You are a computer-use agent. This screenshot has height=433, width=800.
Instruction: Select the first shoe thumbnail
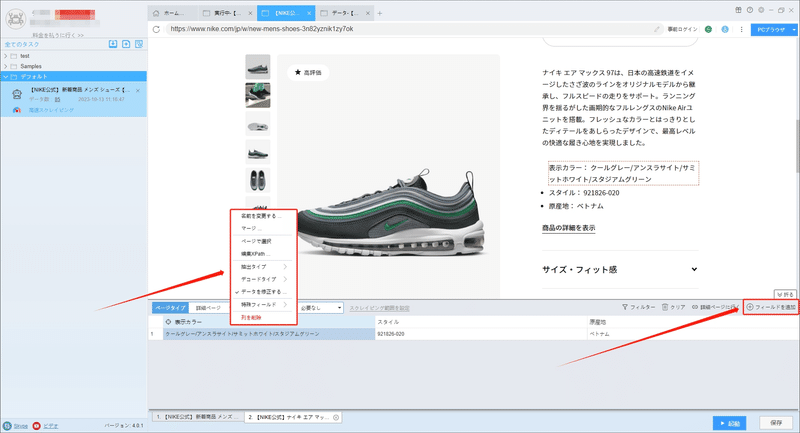click(258, 67)
